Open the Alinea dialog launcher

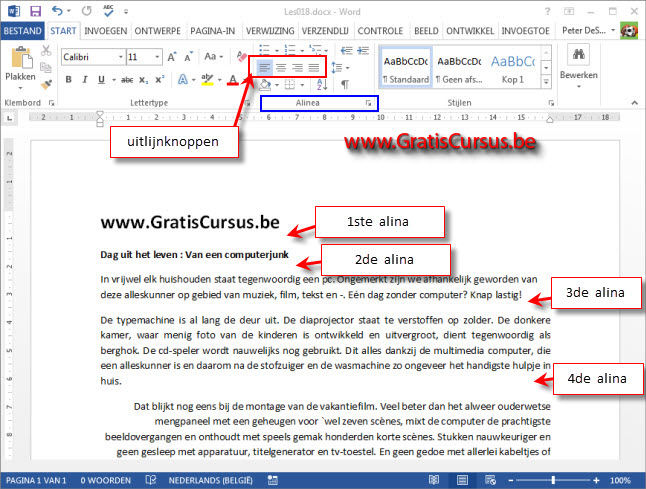click(368, 103)
